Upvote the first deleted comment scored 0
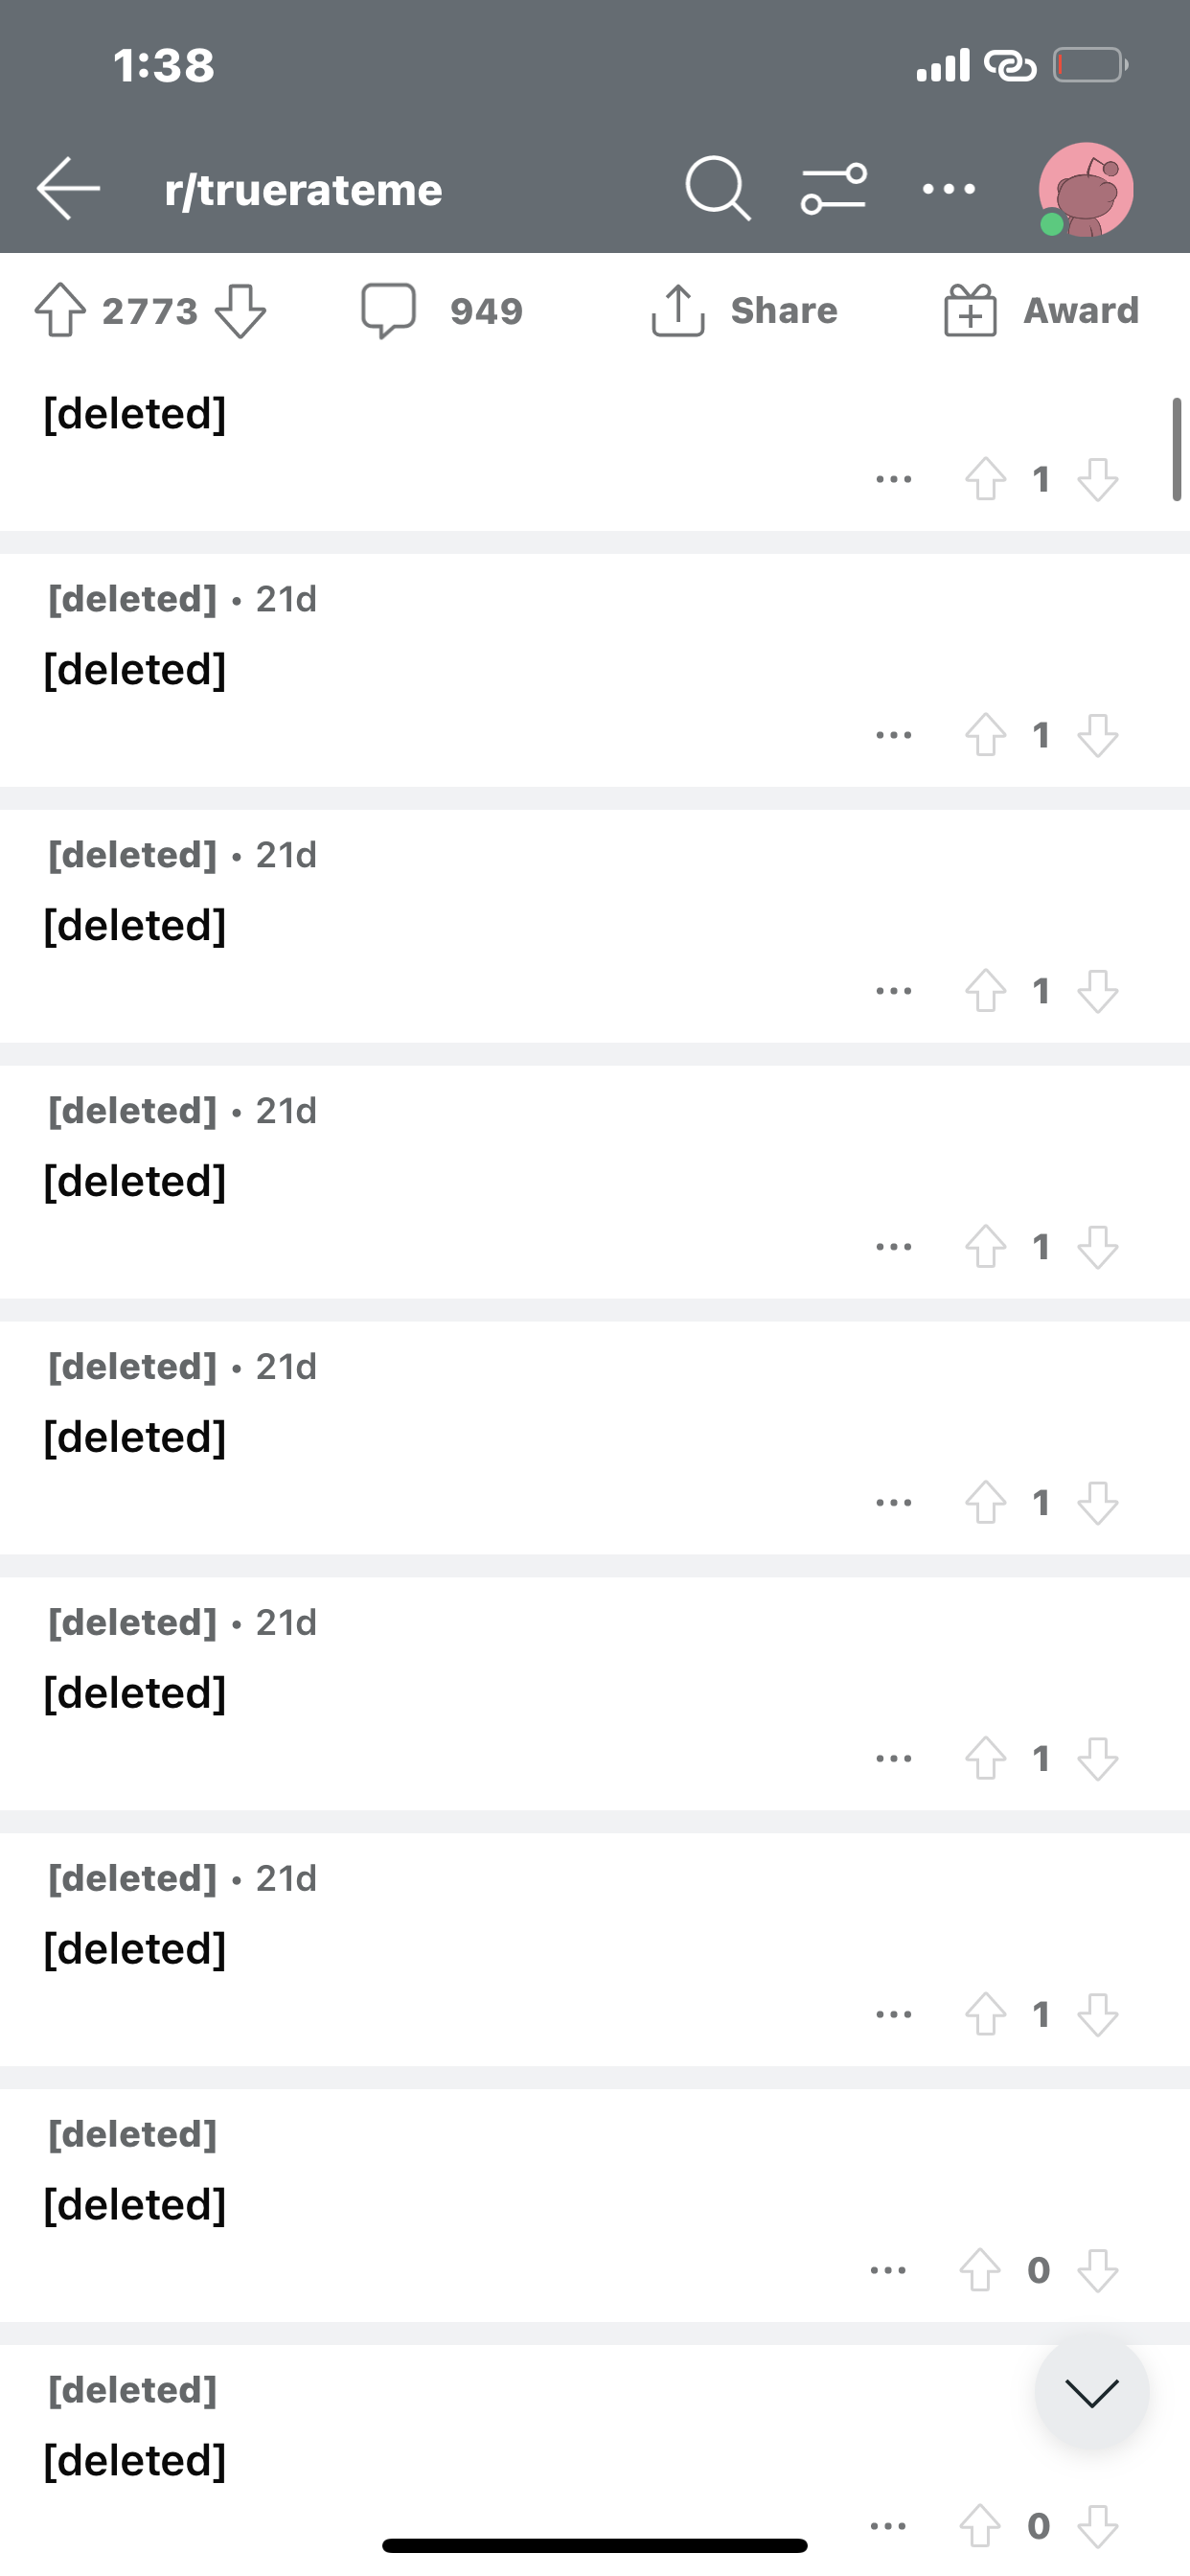1190x2576 pixels. tap(979, 2270)
